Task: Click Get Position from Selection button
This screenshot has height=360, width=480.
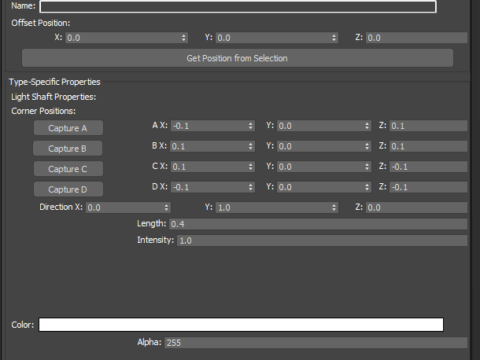Action: point(237,58)
